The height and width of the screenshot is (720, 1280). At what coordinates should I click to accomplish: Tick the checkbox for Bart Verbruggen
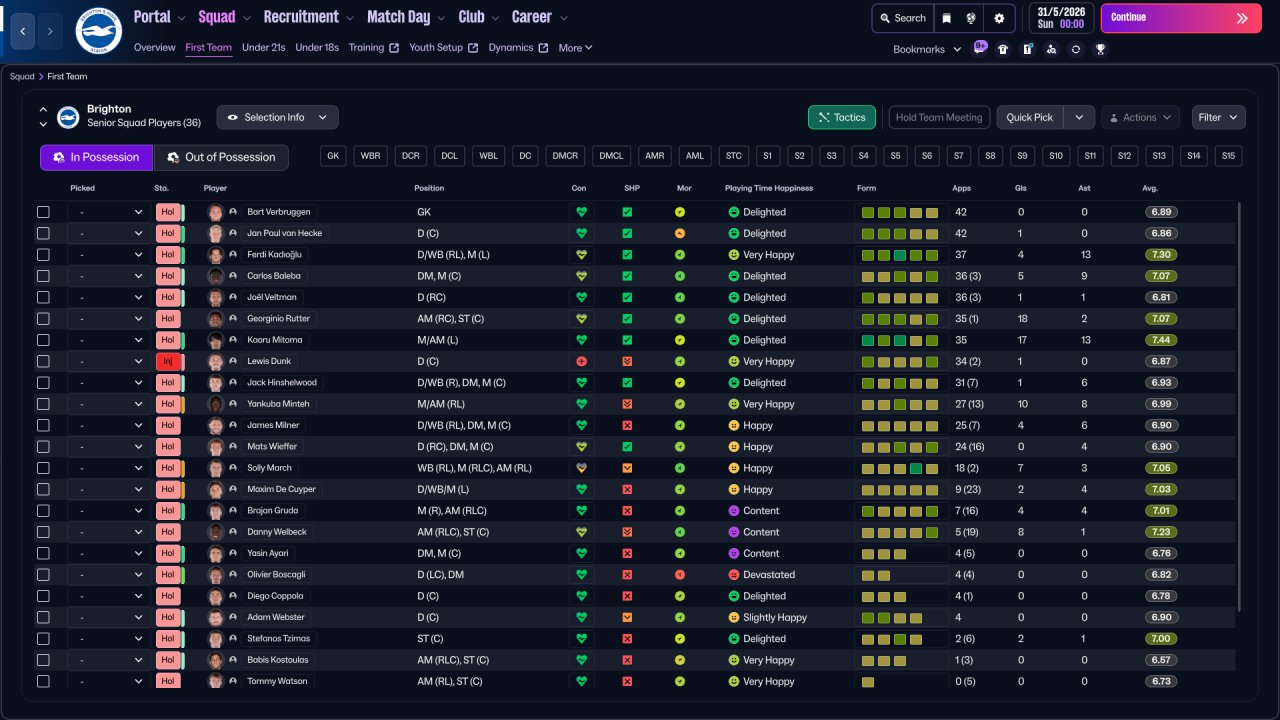pos(43,212)
